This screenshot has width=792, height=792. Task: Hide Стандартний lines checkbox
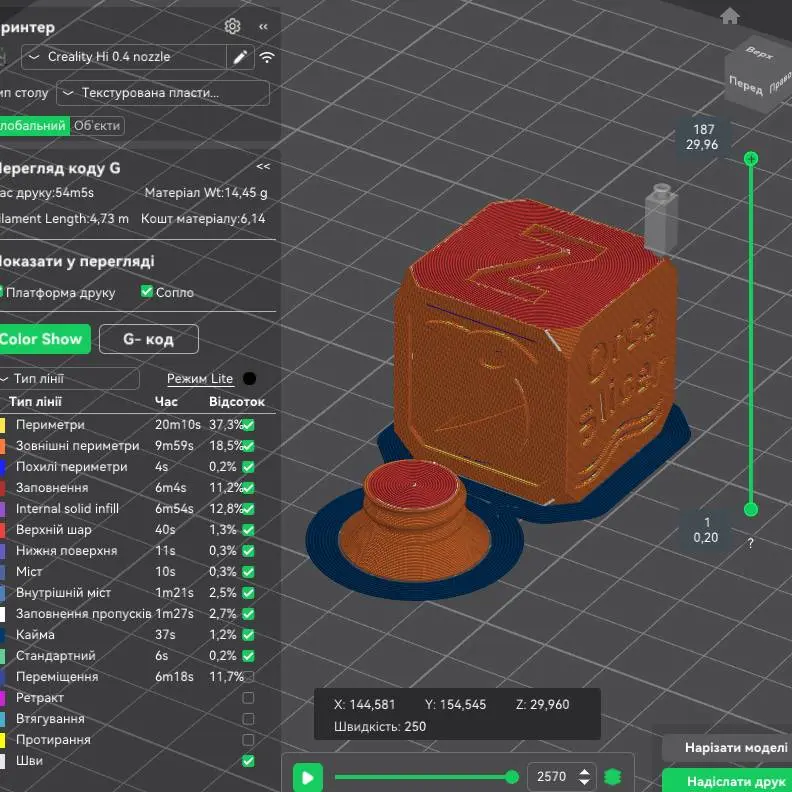click(248, 656)
